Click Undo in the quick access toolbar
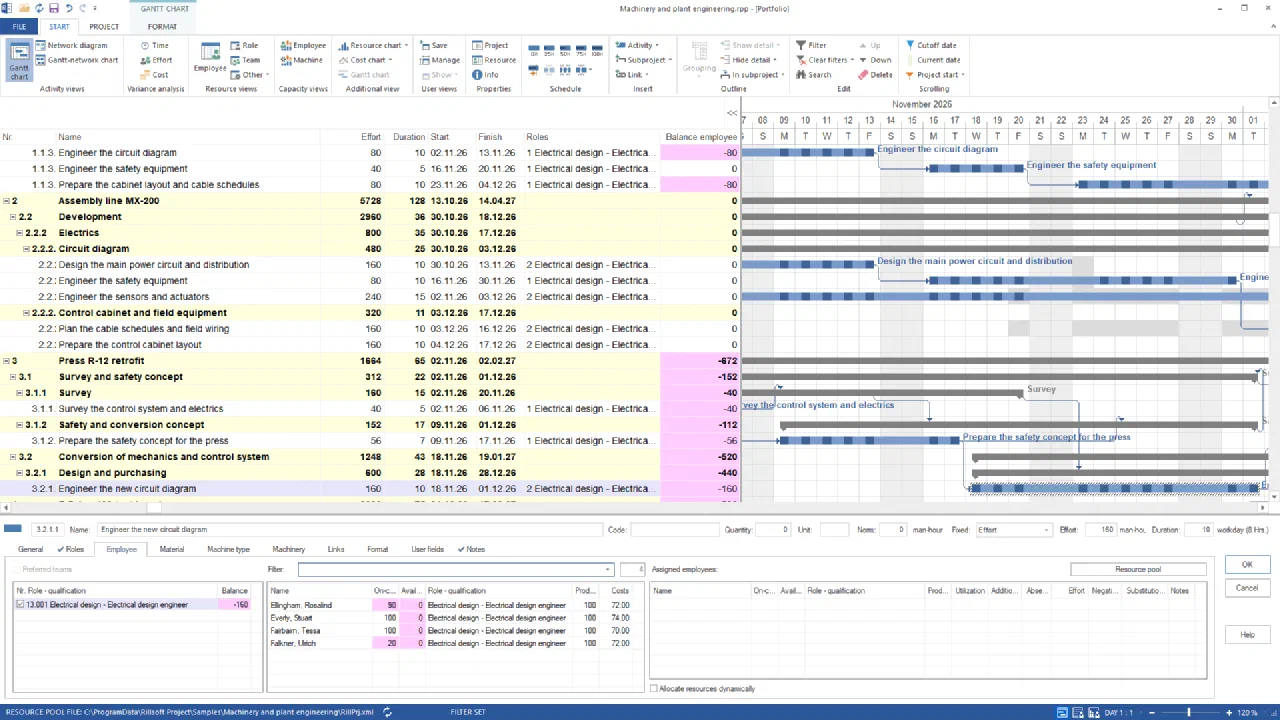 (x=68, y=8)
